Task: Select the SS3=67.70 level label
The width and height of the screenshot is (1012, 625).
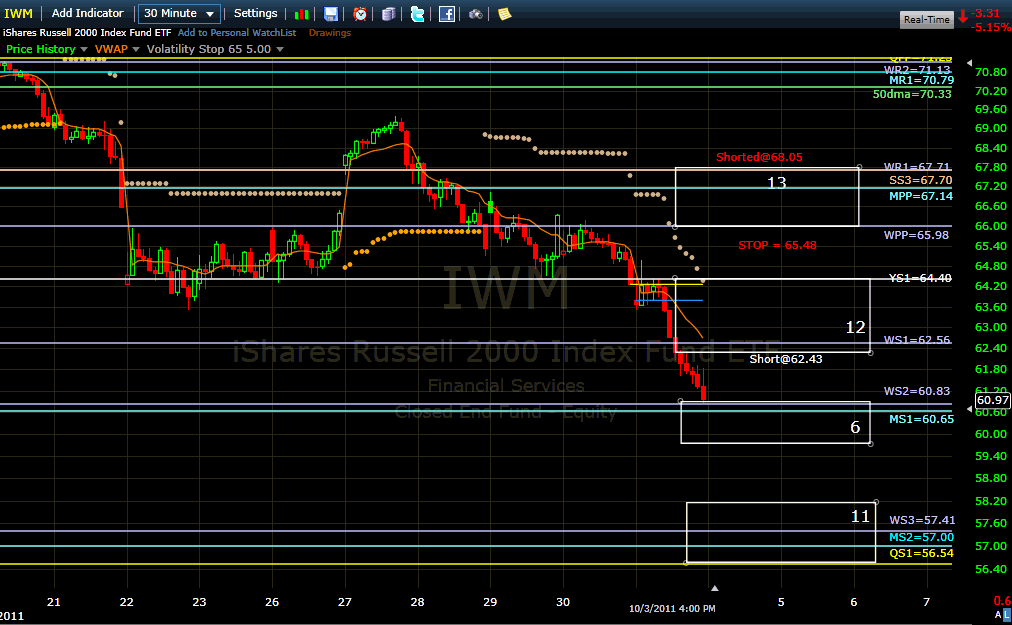Action: [920, 180]
